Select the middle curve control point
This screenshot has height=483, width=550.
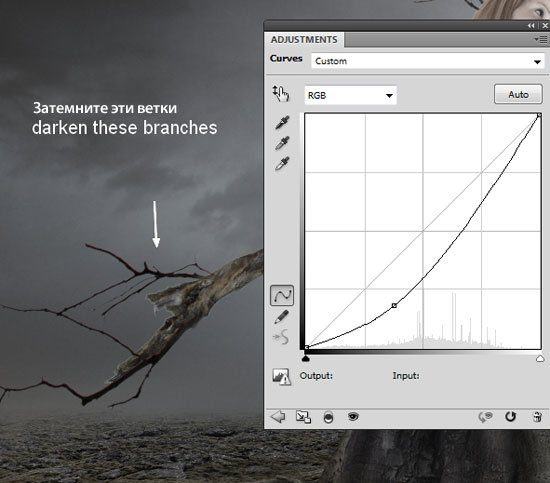tap(394, 306)
